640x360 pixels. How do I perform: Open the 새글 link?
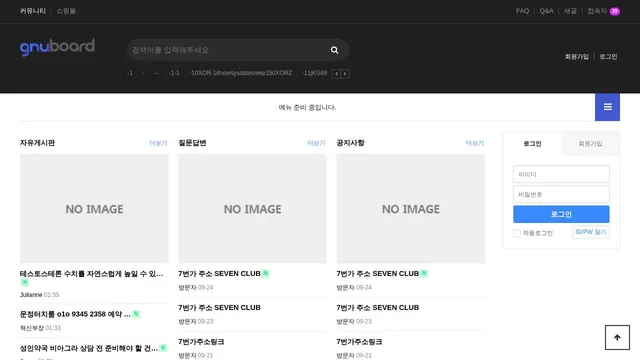click(570, 11)
